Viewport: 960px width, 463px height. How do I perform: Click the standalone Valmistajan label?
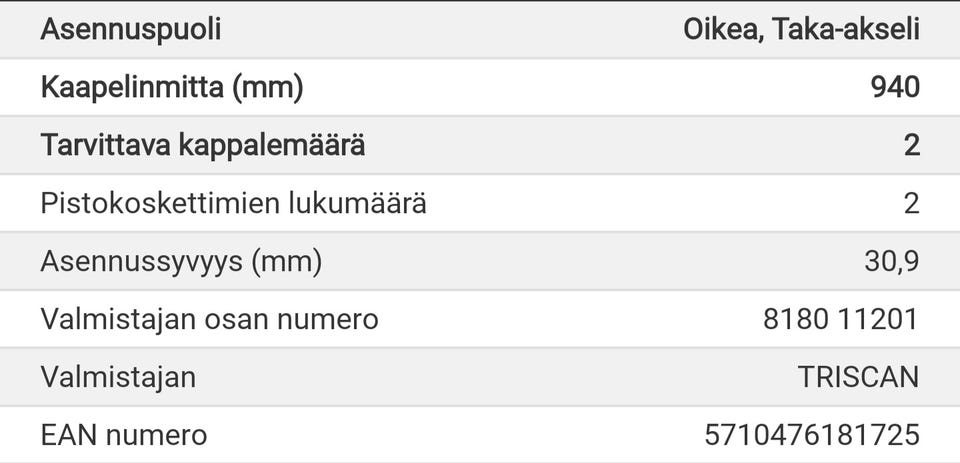point(118,377)
